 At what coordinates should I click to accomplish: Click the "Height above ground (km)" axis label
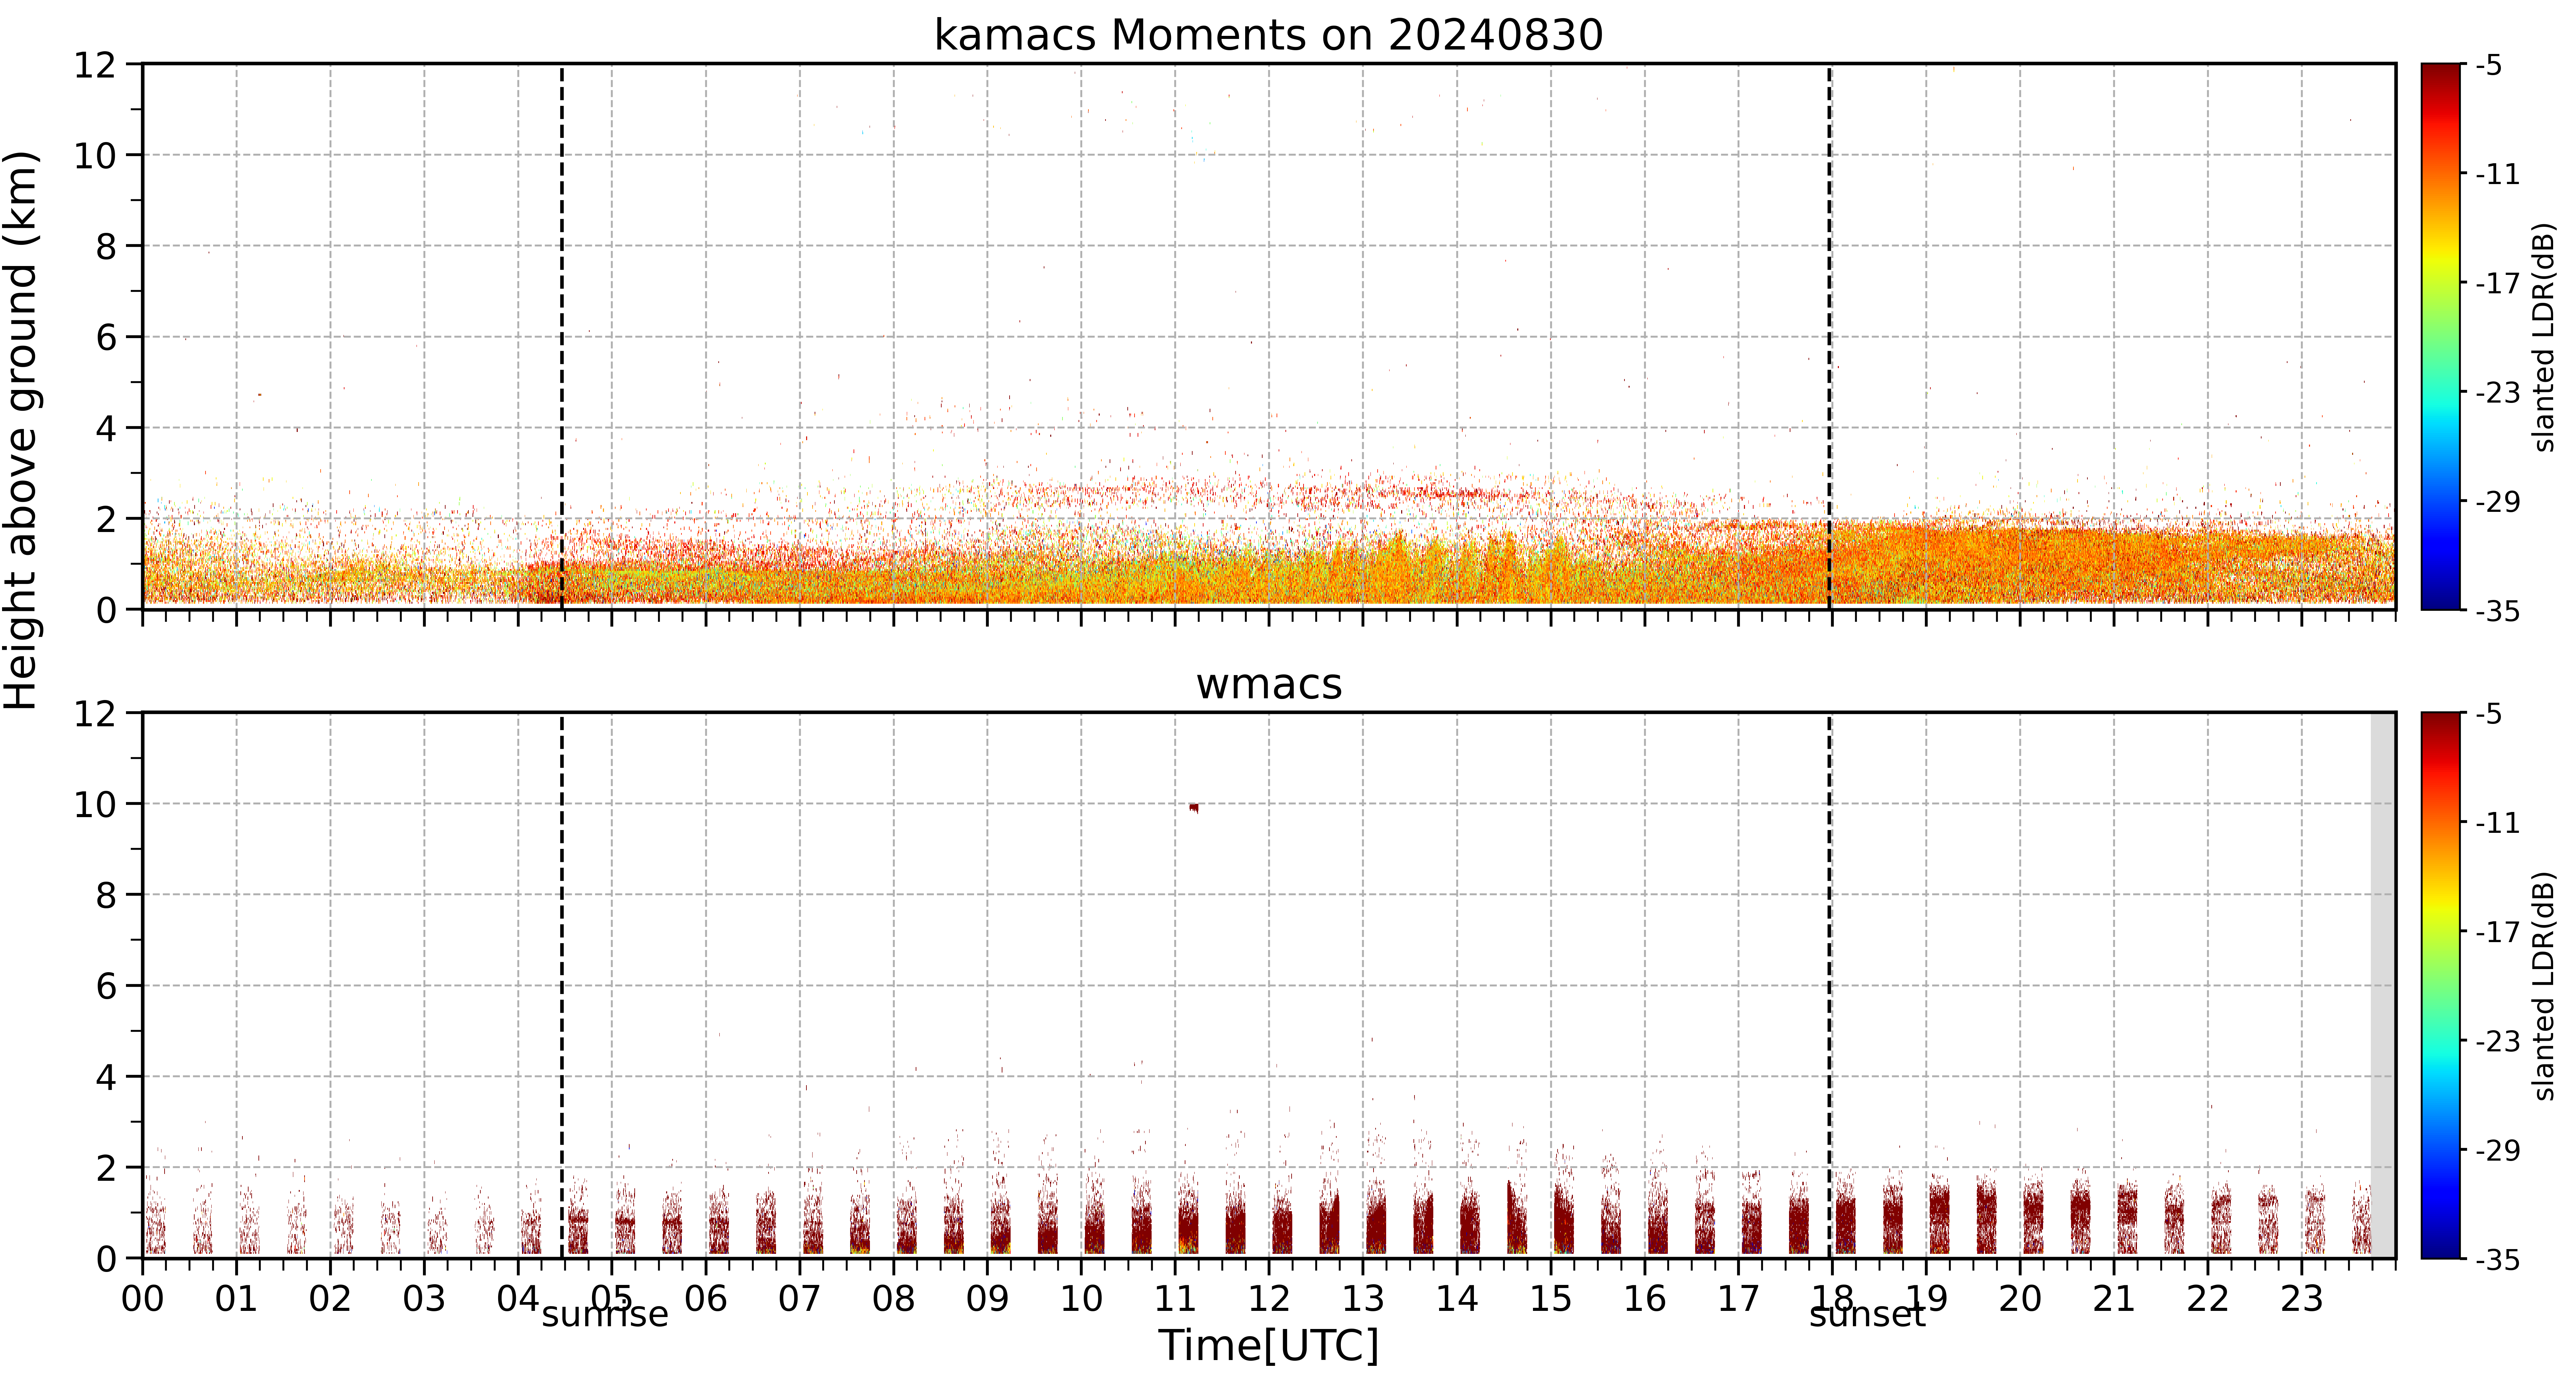pos(22,430)
